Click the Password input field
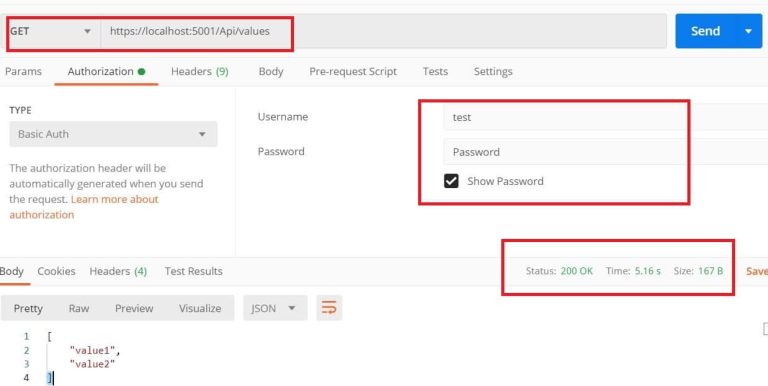Viewport: 768px width, 386px height. coord(605,152)
